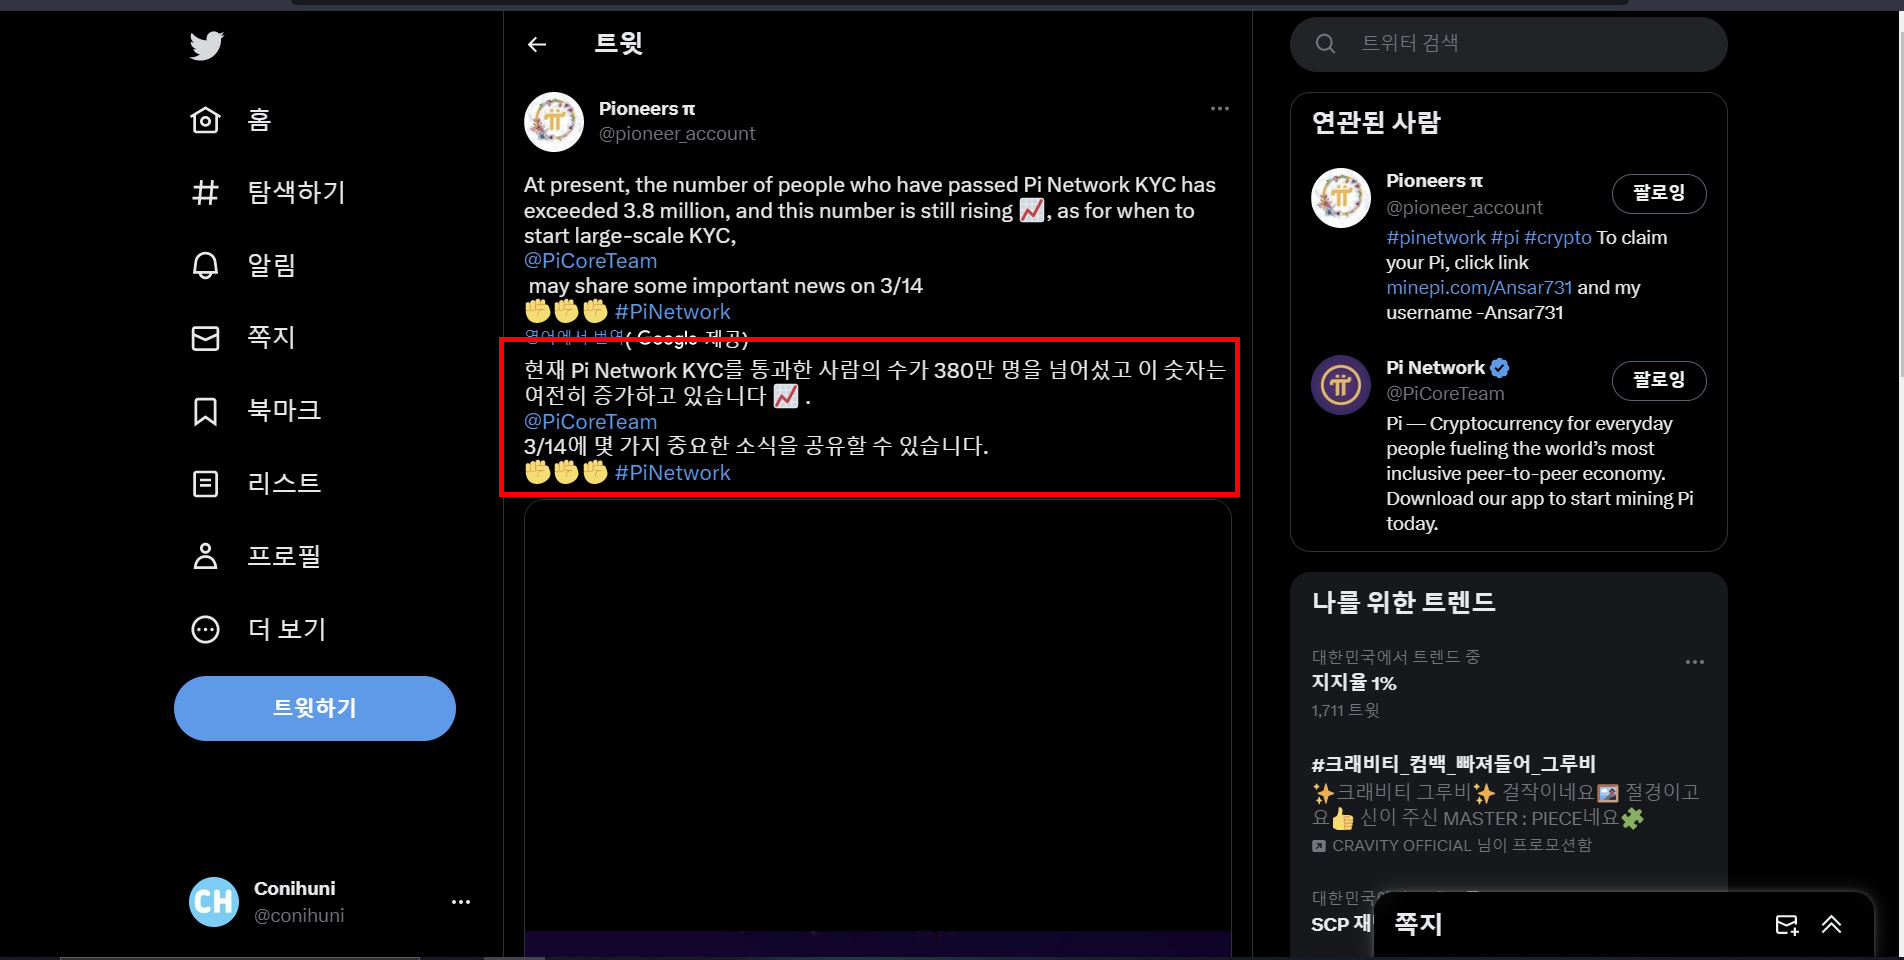The width and height of the screenshot is (1904, 960).
Task: Select 프로필 menu item
Action: (284, 556)
